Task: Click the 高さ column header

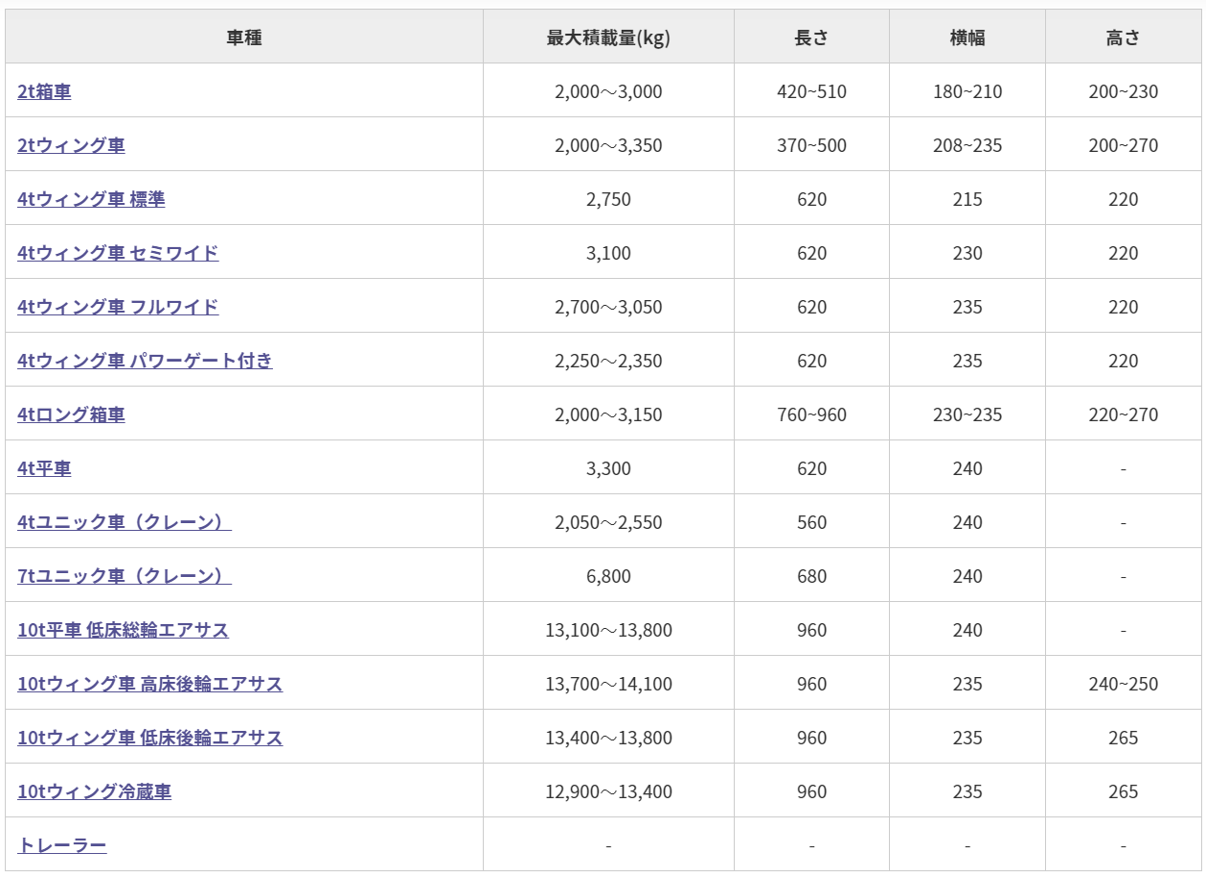Action: point(1124,37)
